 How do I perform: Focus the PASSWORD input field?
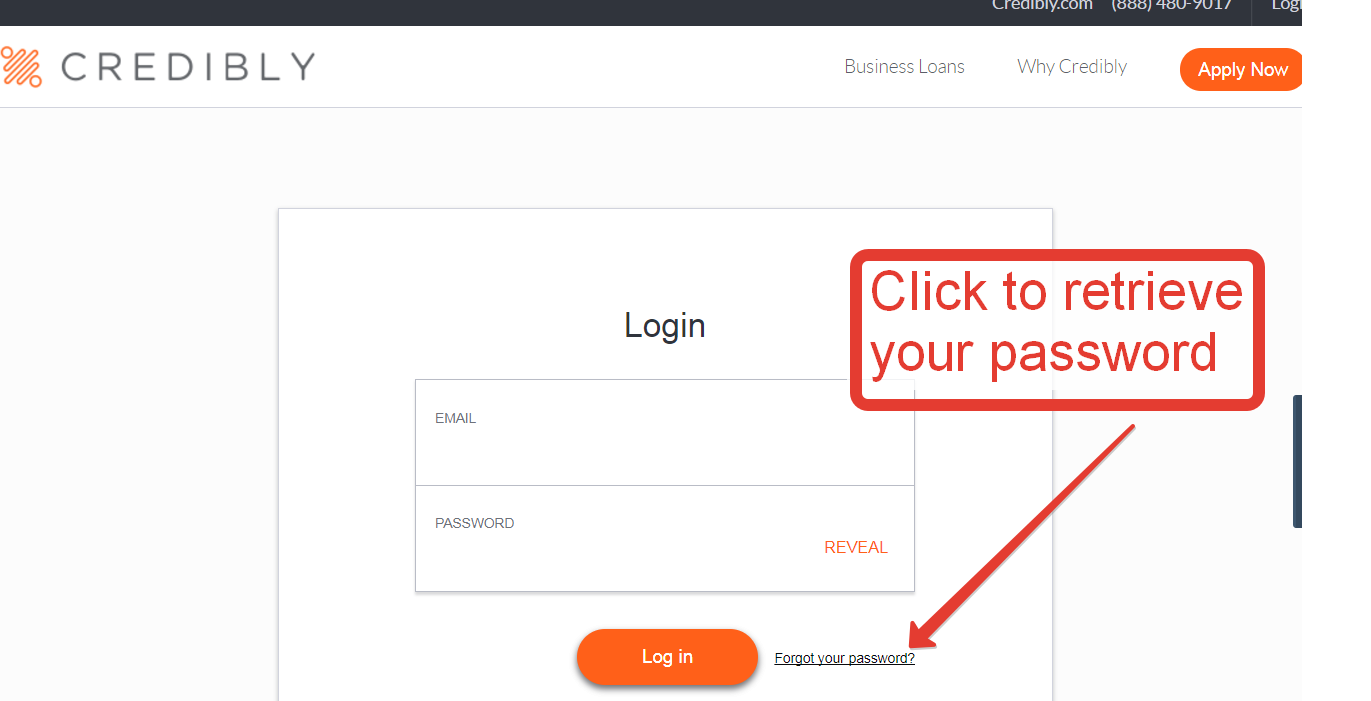[665, 538]
